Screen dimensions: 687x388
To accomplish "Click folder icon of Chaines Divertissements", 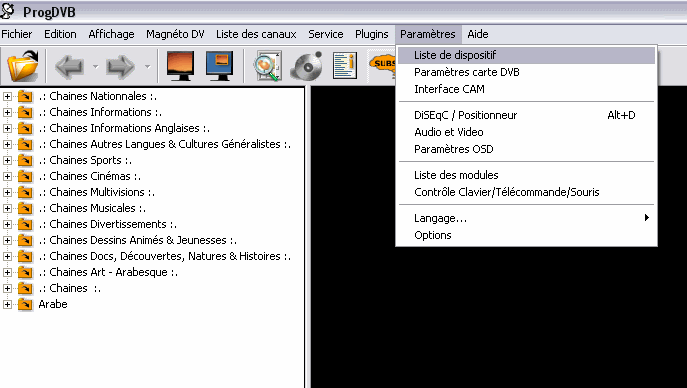I will 25,224.
